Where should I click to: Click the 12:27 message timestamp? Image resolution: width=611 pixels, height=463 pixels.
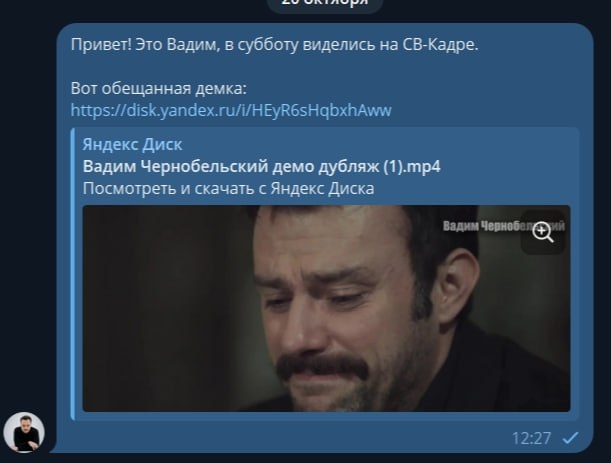coord(532,438)
